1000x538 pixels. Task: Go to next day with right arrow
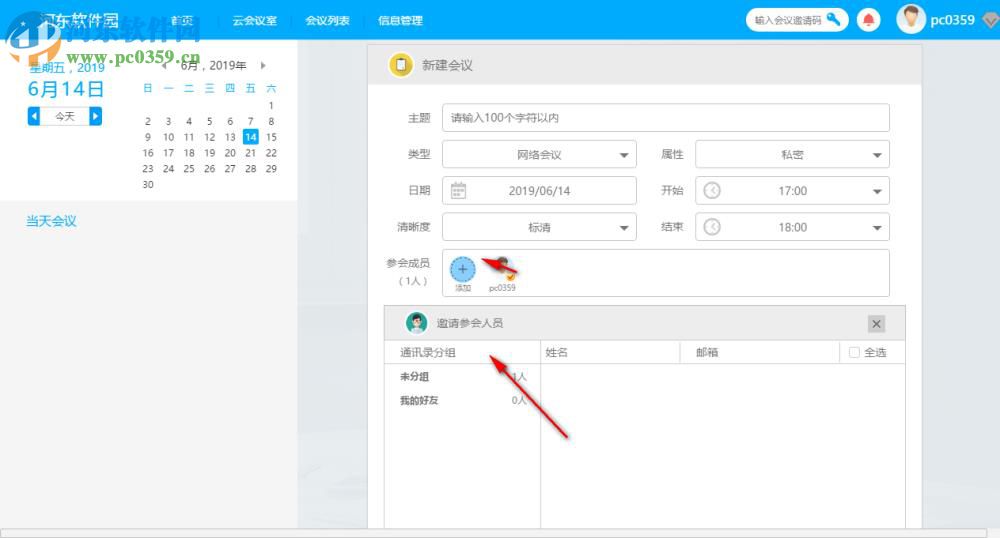click(x=96, y=116)
